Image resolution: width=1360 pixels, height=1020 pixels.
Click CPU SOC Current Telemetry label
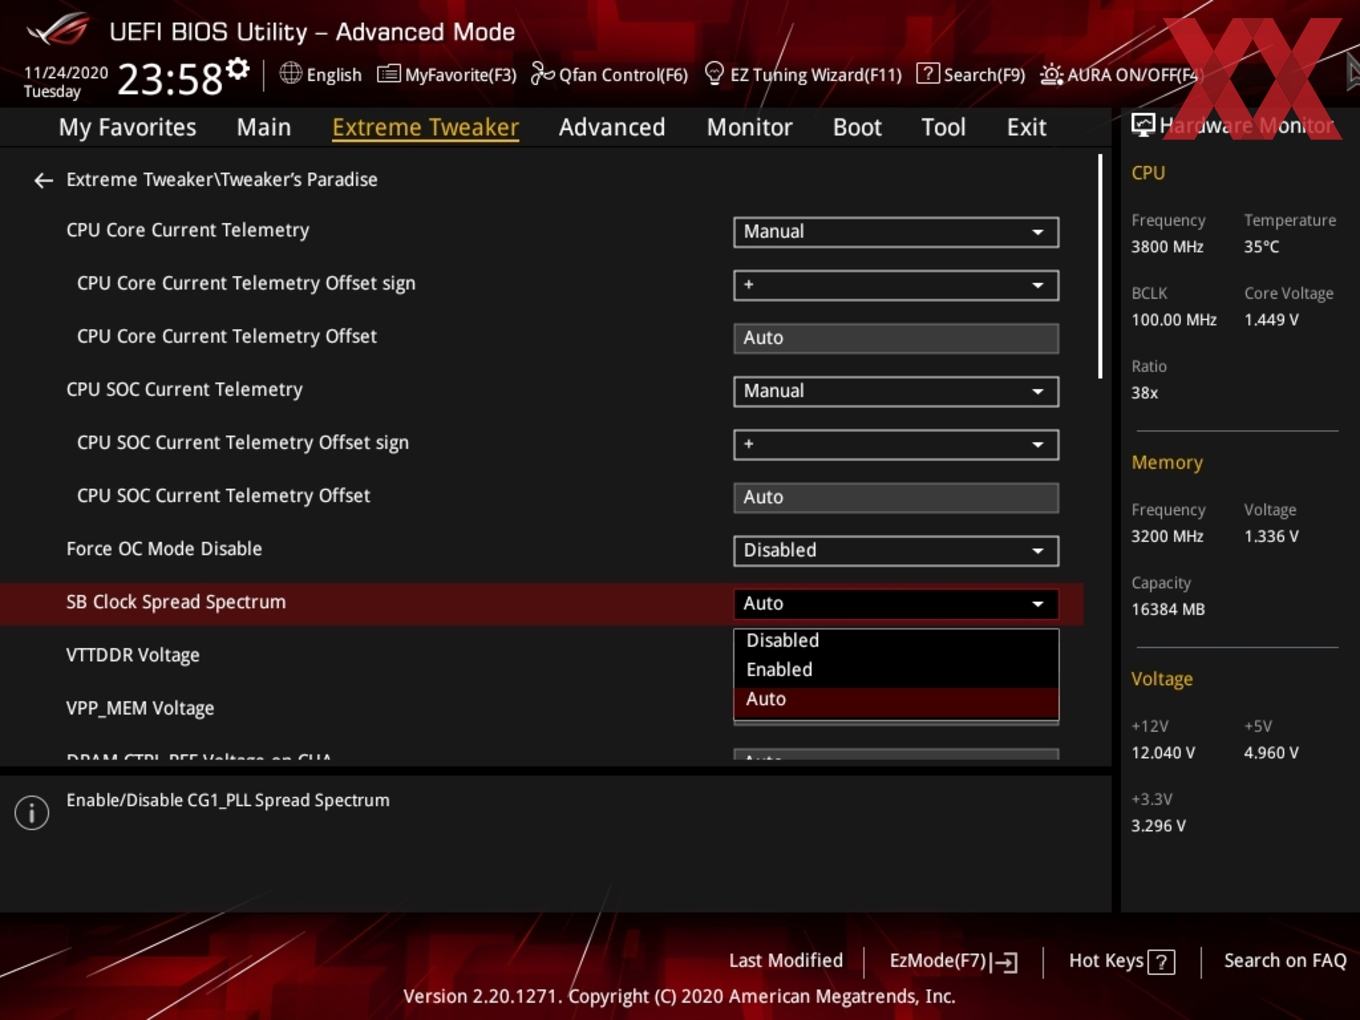click(x=184, y=390)
